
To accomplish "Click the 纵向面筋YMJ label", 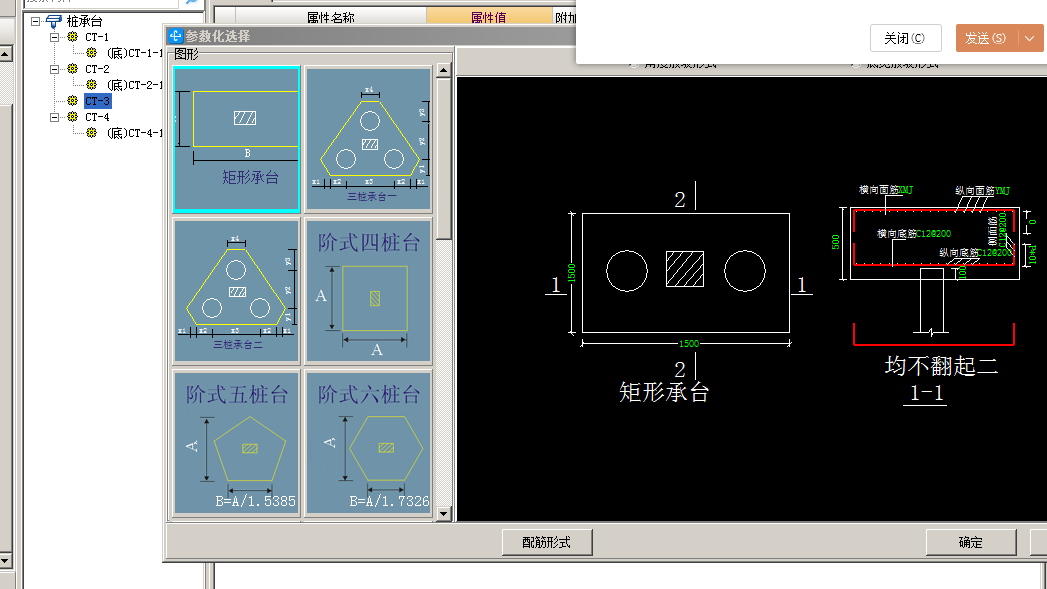I will [982, 190].
